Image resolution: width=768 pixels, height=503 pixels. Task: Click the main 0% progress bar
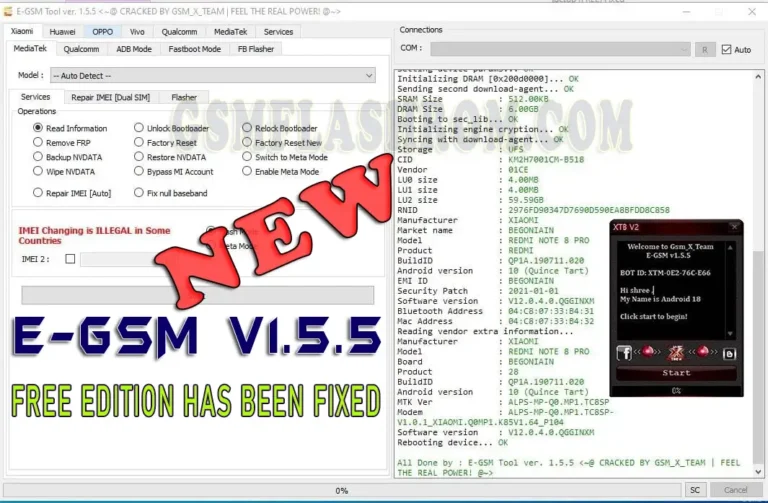click(342, 490)
